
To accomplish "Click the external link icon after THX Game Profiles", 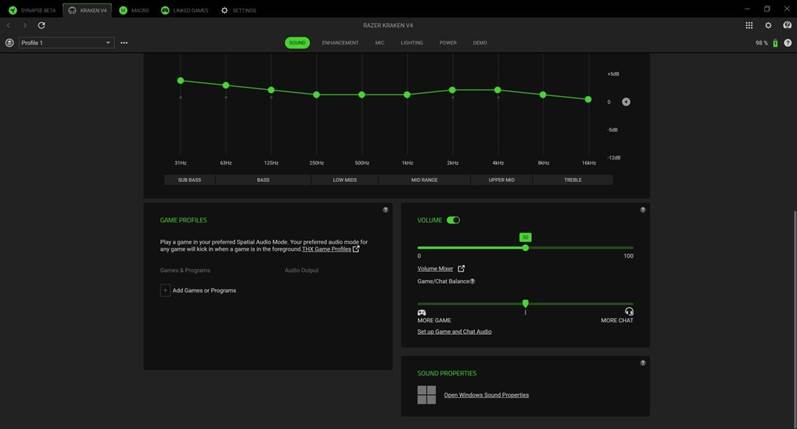I will [356, 249].
